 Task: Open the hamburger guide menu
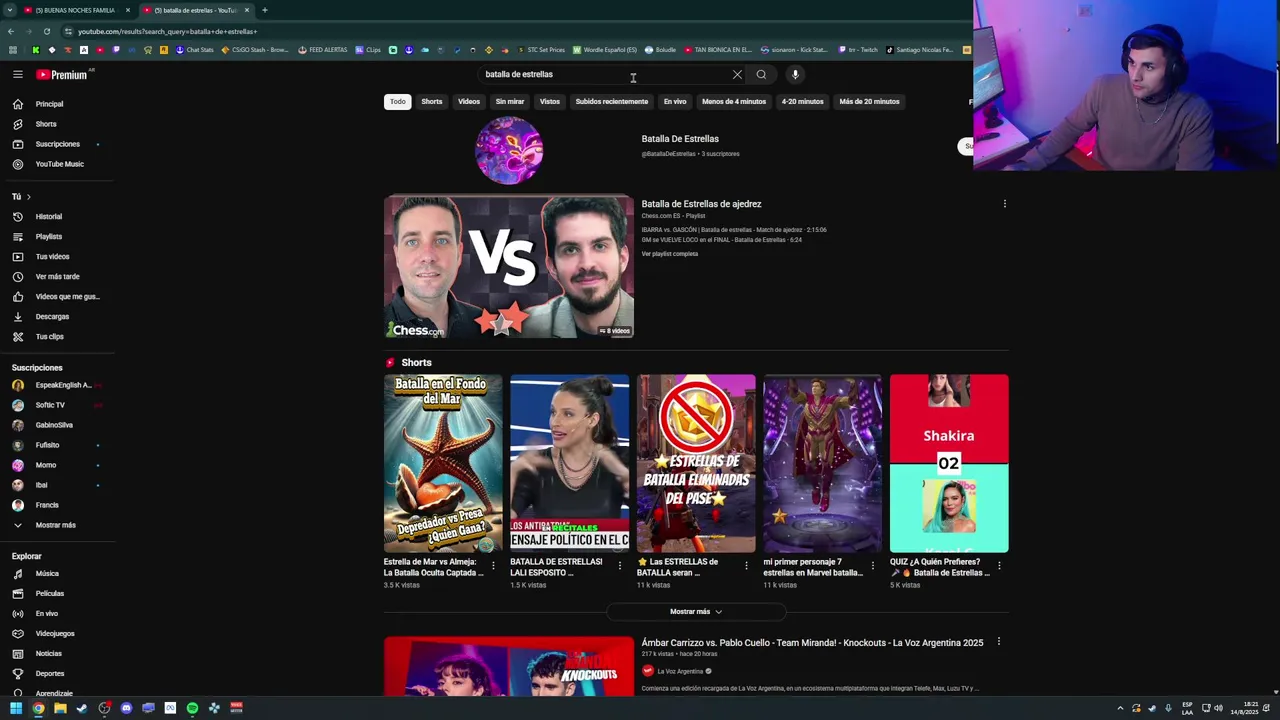pos(17,74)
